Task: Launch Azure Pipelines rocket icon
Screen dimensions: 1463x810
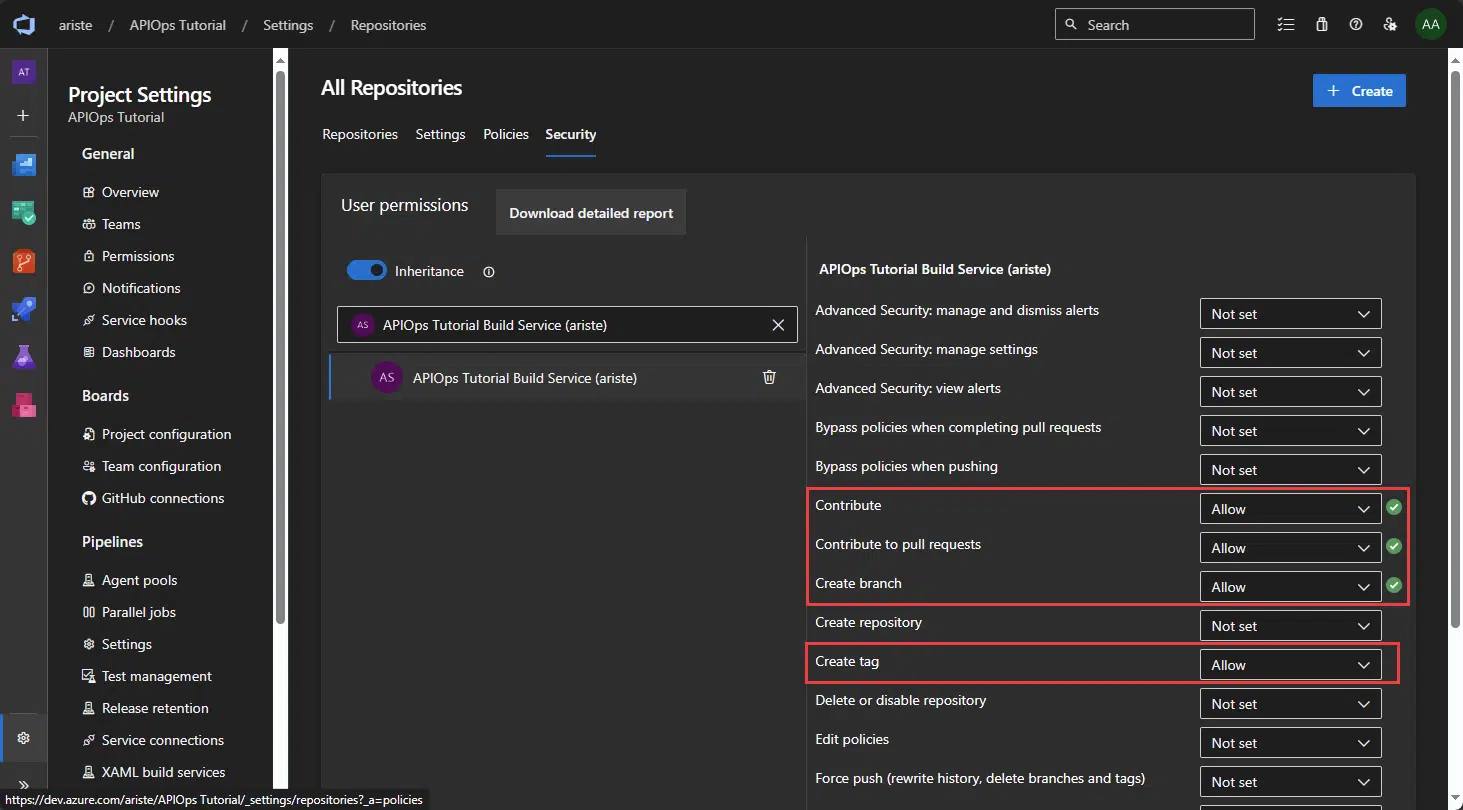Action: 23,309
